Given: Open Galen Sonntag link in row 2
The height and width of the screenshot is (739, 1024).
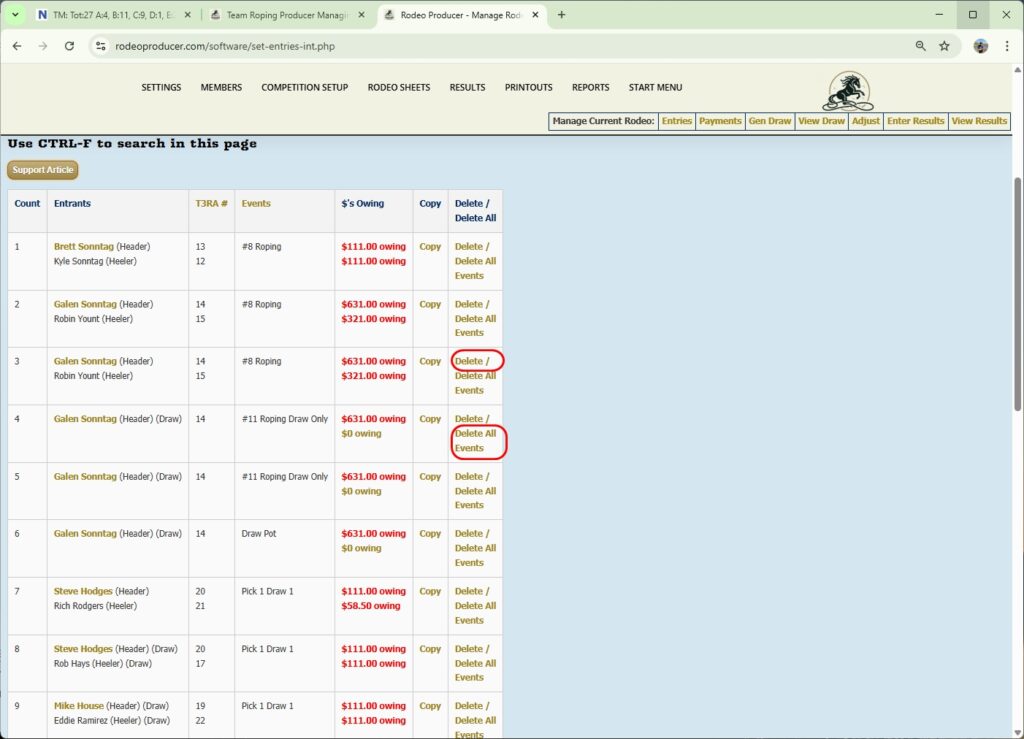Looking at the screenshot, I should (85, 304).
